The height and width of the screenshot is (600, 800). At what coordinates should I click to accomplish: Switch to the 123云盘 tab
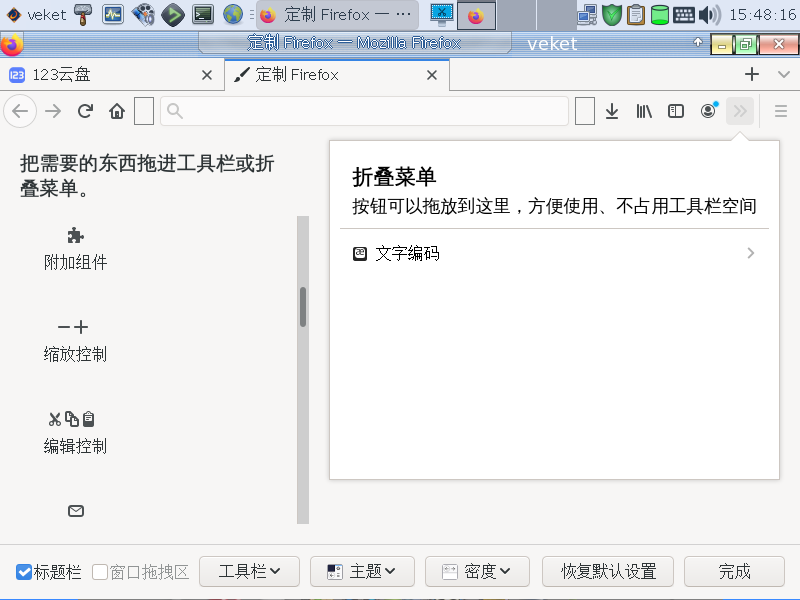[112, 75]
